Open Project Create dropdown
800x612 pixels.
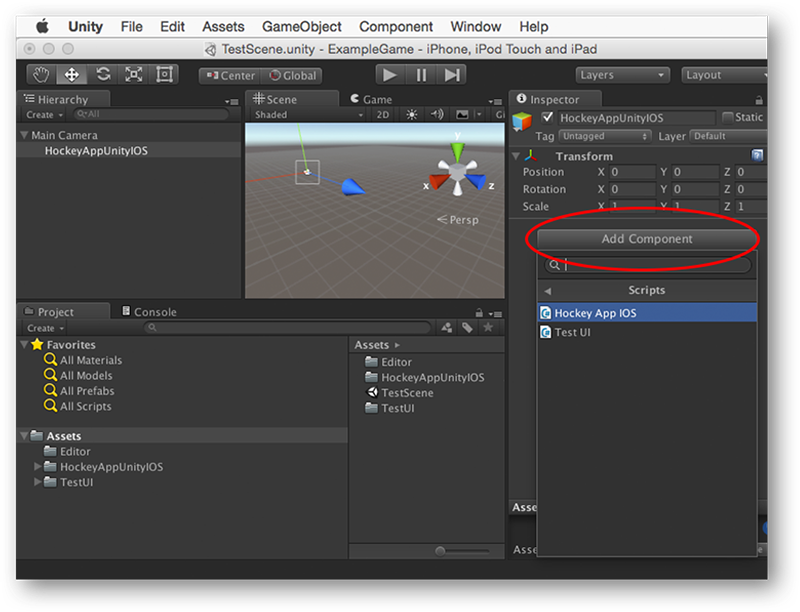tap(45, 328)
